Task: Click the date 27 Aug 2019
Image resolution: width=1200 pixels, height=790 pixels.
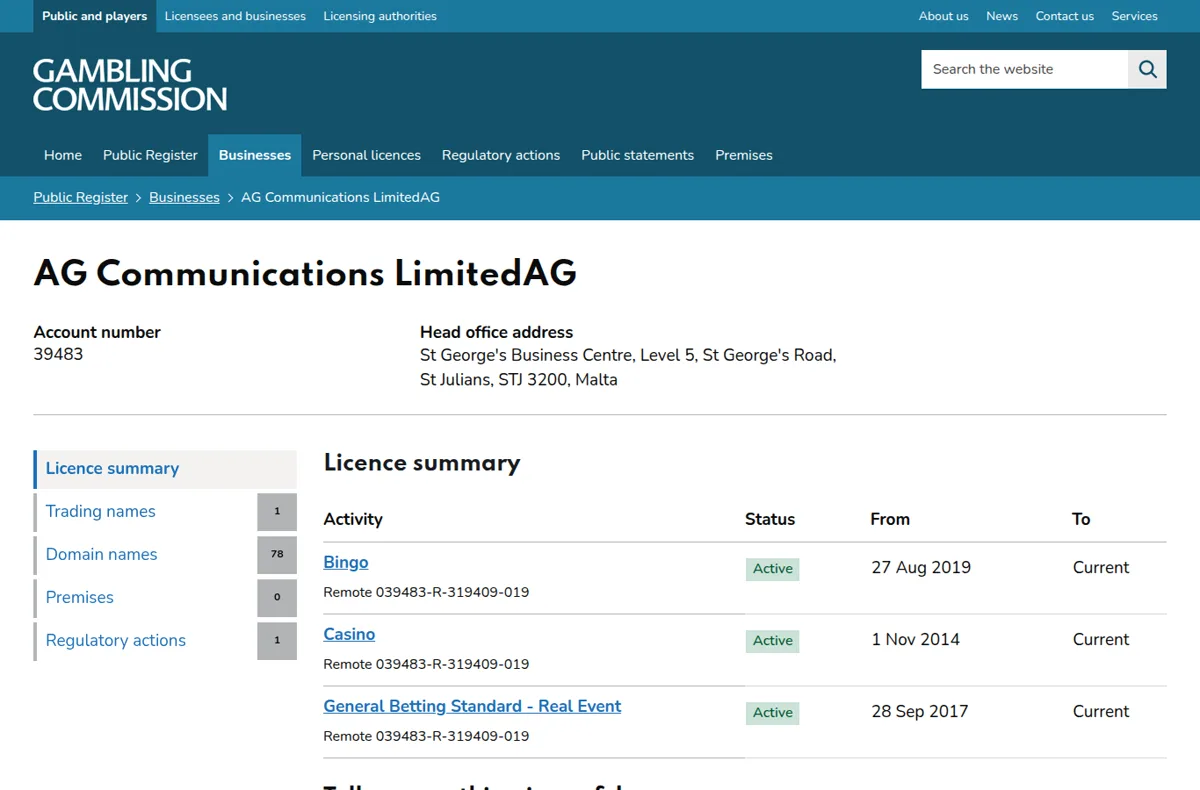Action: point(921,567)
